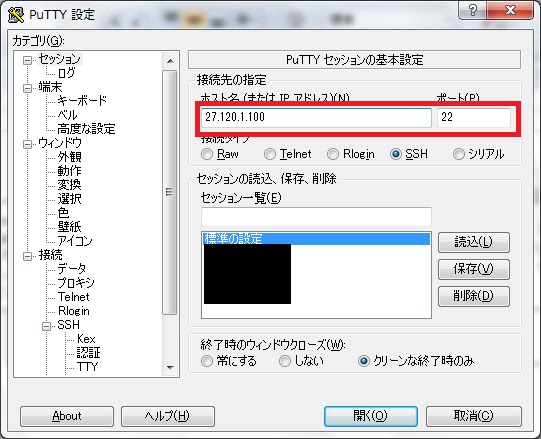Click the PuTTY icon in title bar

click(x=16, y=14)
